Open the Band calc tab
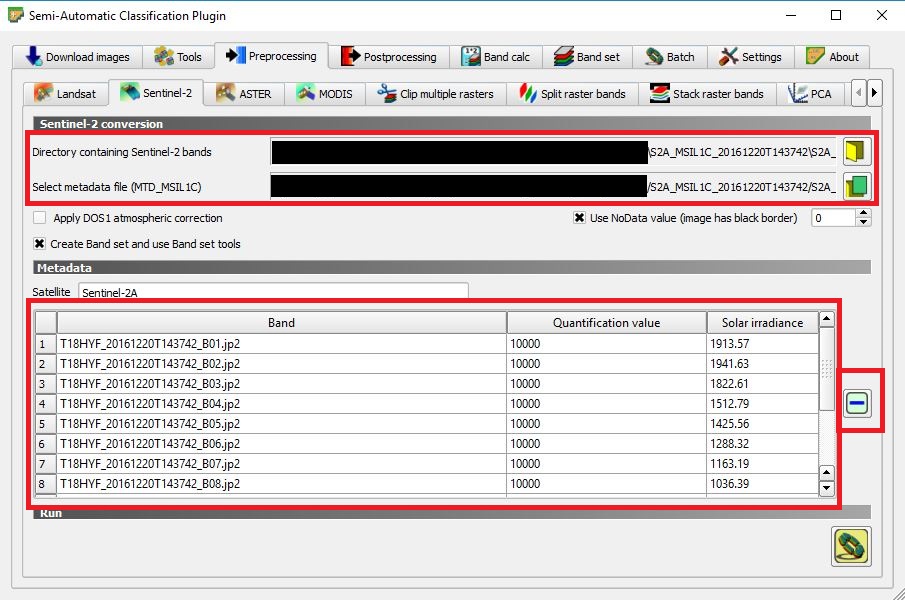This screenshot has width=905, height=600. 496,57
